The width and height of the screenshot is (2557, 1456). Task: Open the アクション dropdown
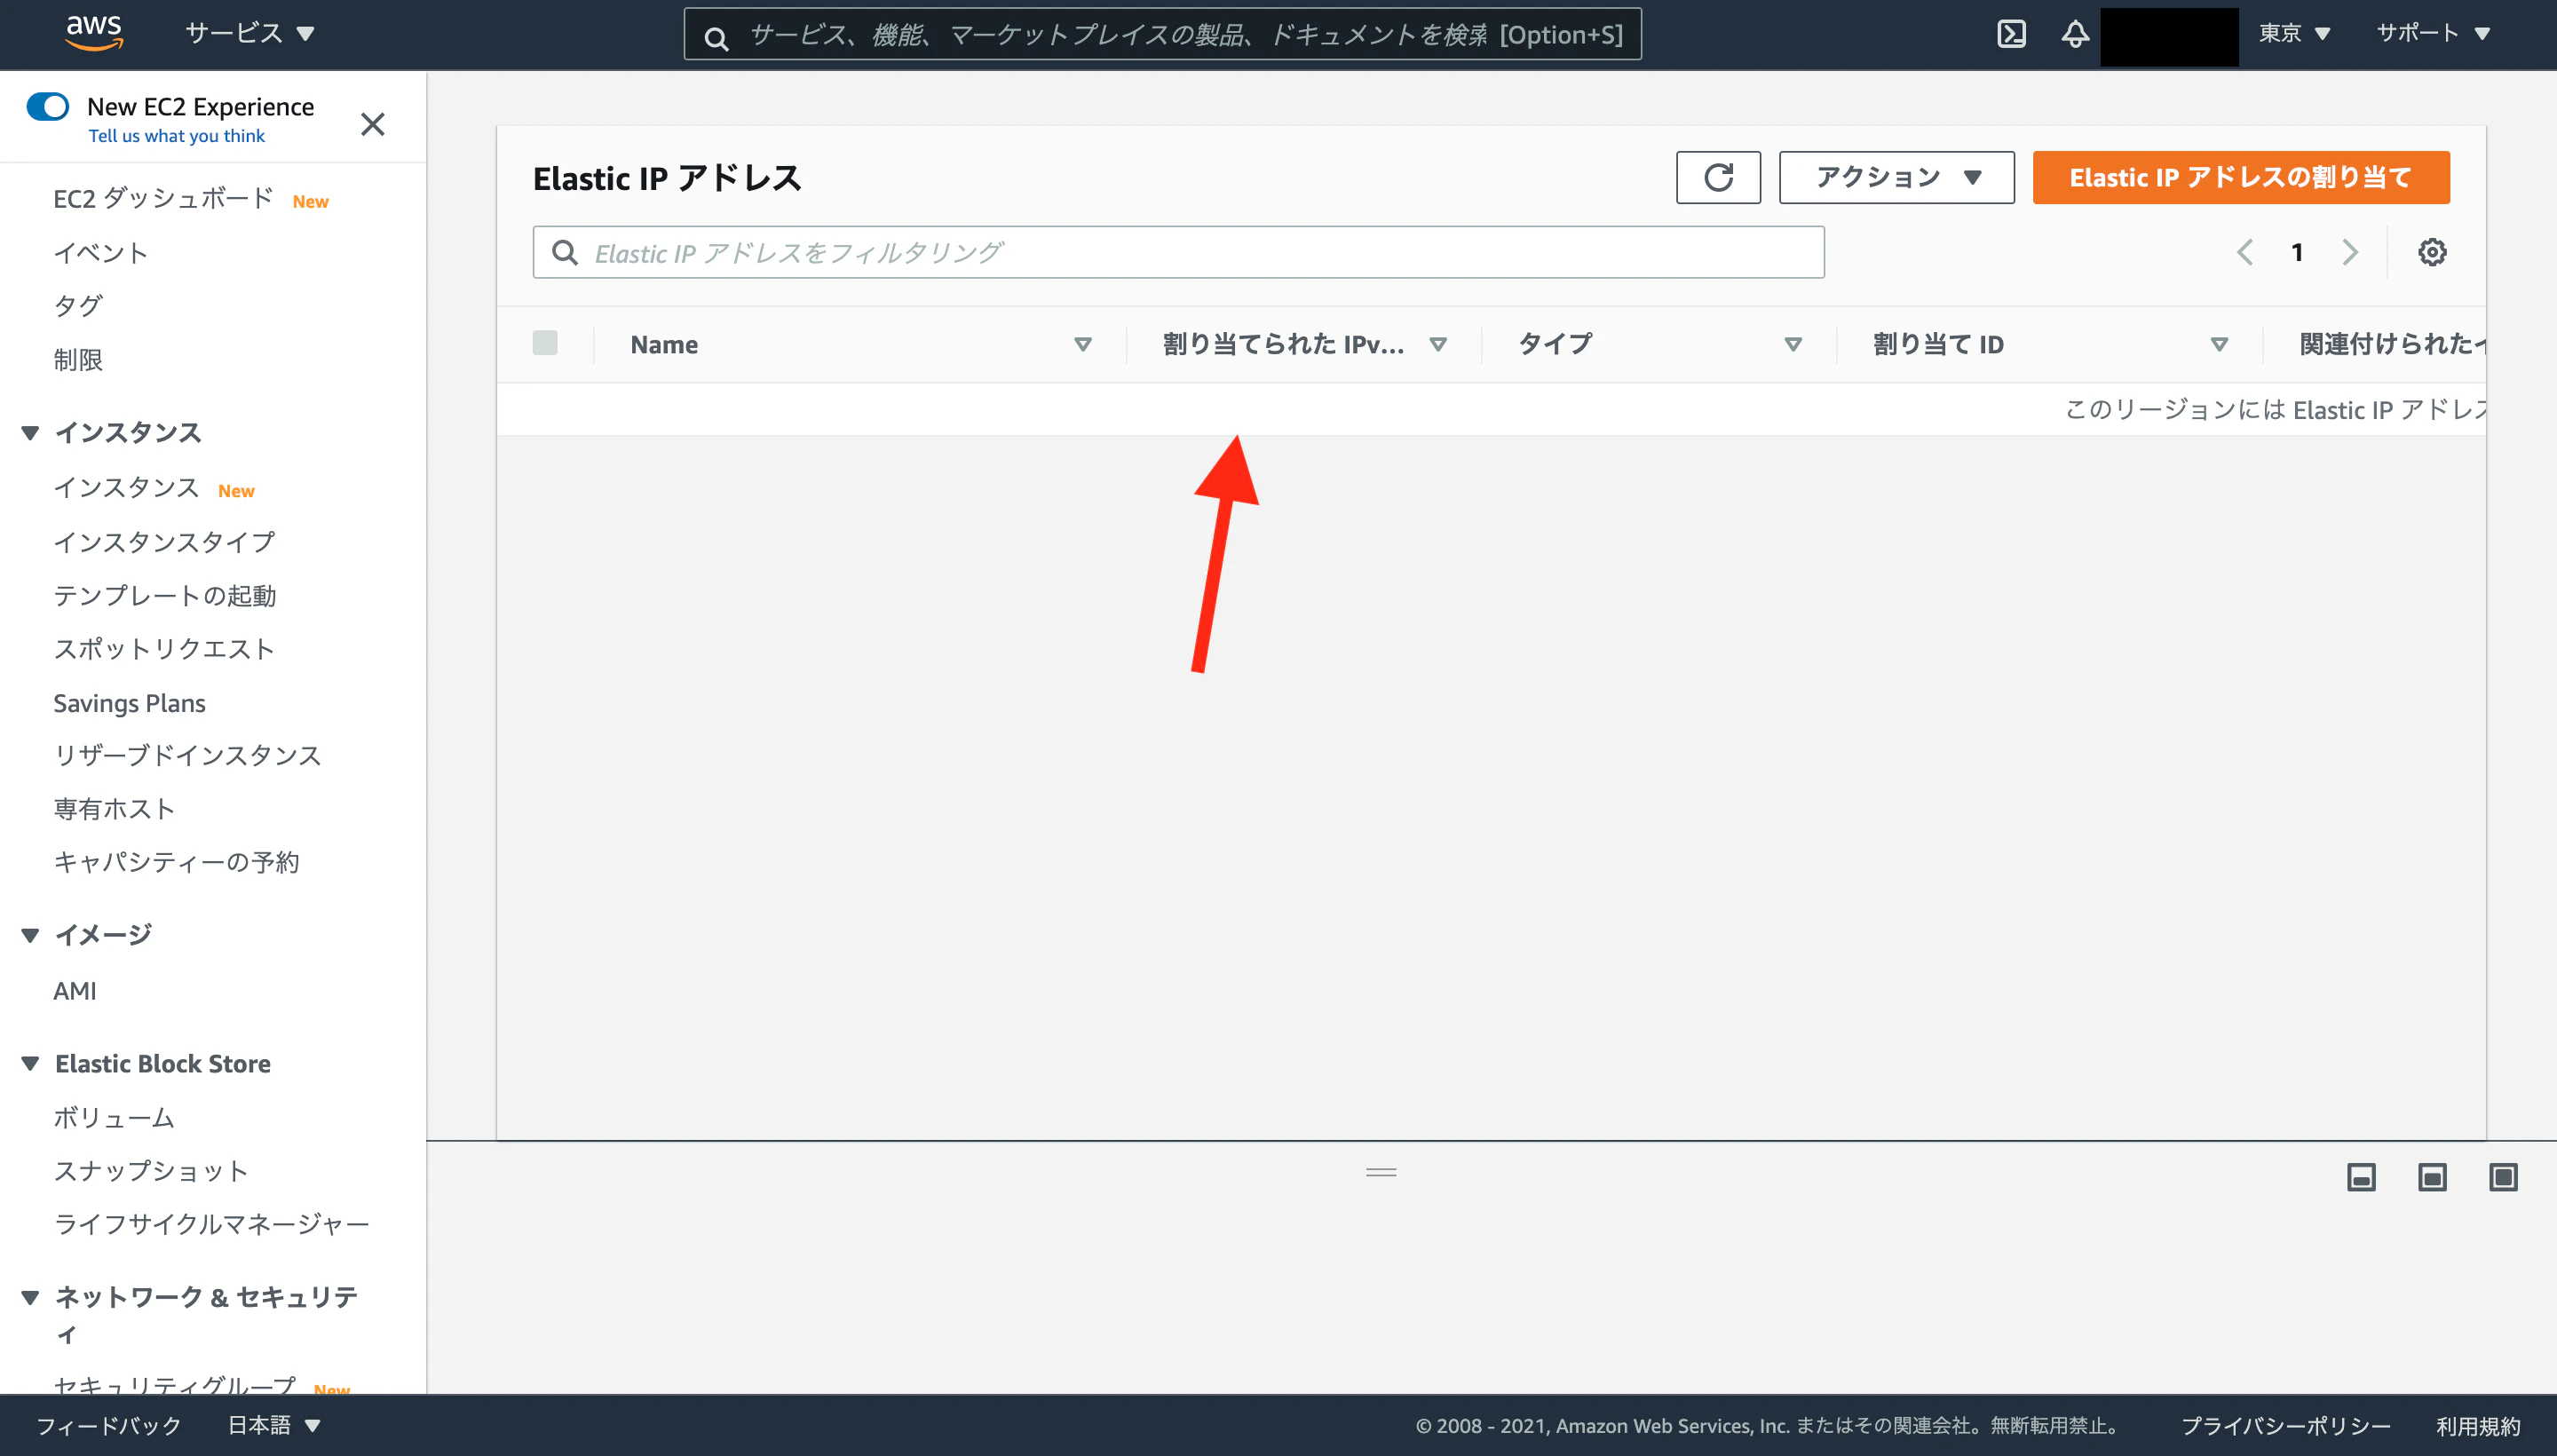[x=1897, y=178]
